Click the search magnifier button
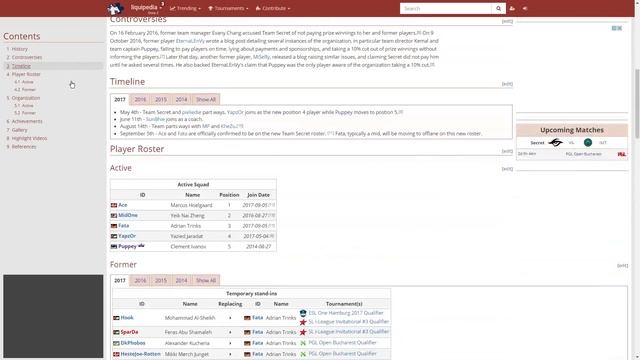640x360 pixels. click(498, 8)
